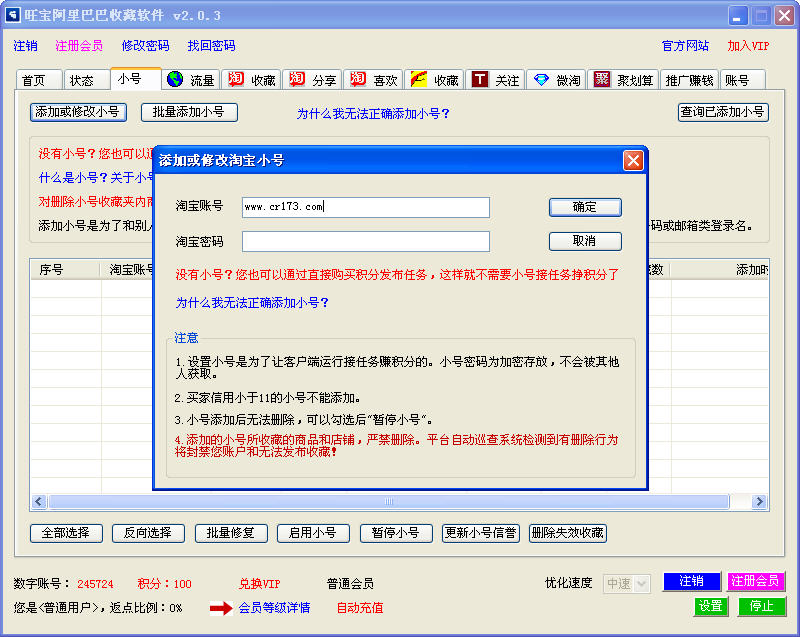800x637 pixels.
Task: Click the blue 注销 button at bottom
Action: (x=691, y=581)
